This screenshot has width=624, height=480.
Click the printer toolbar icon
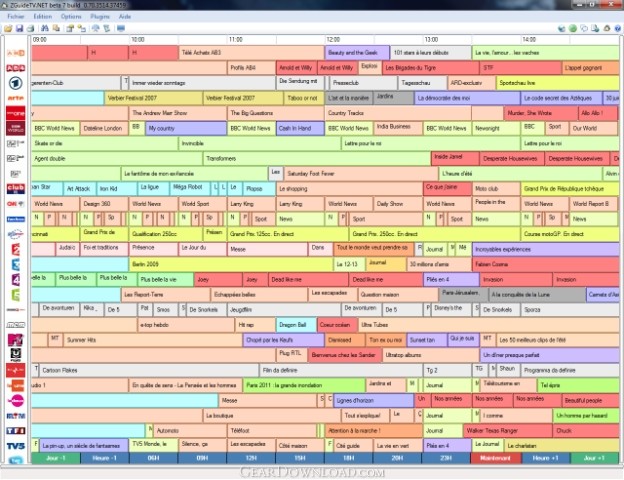pos(30,28)
